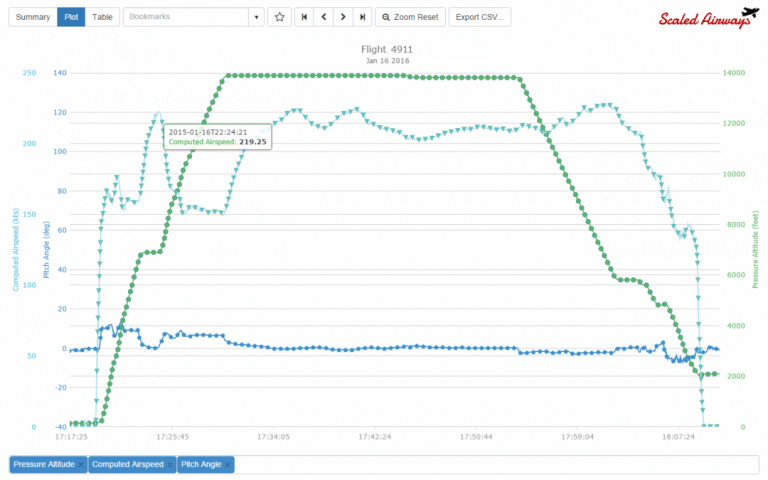Click the Flight 4911 chart title

(385, 48)
